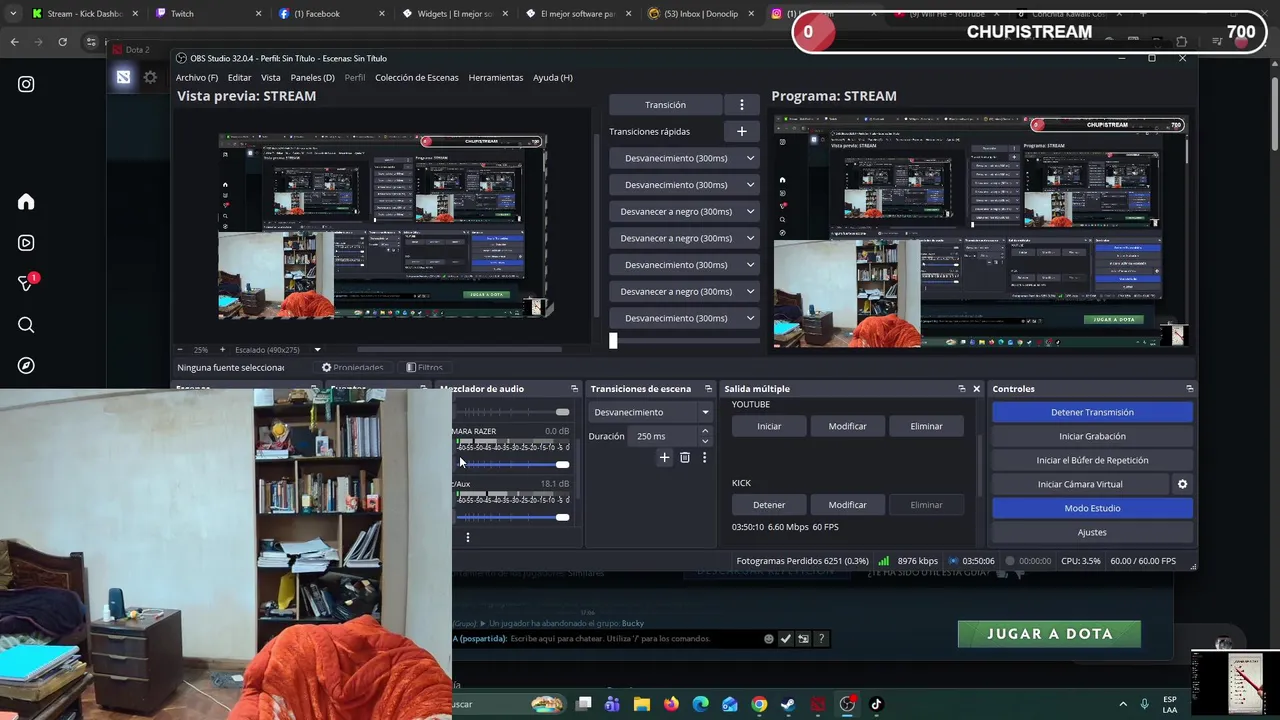Open Steam from the taskbar
1280x720 pixels.
(x=788, y=704)
